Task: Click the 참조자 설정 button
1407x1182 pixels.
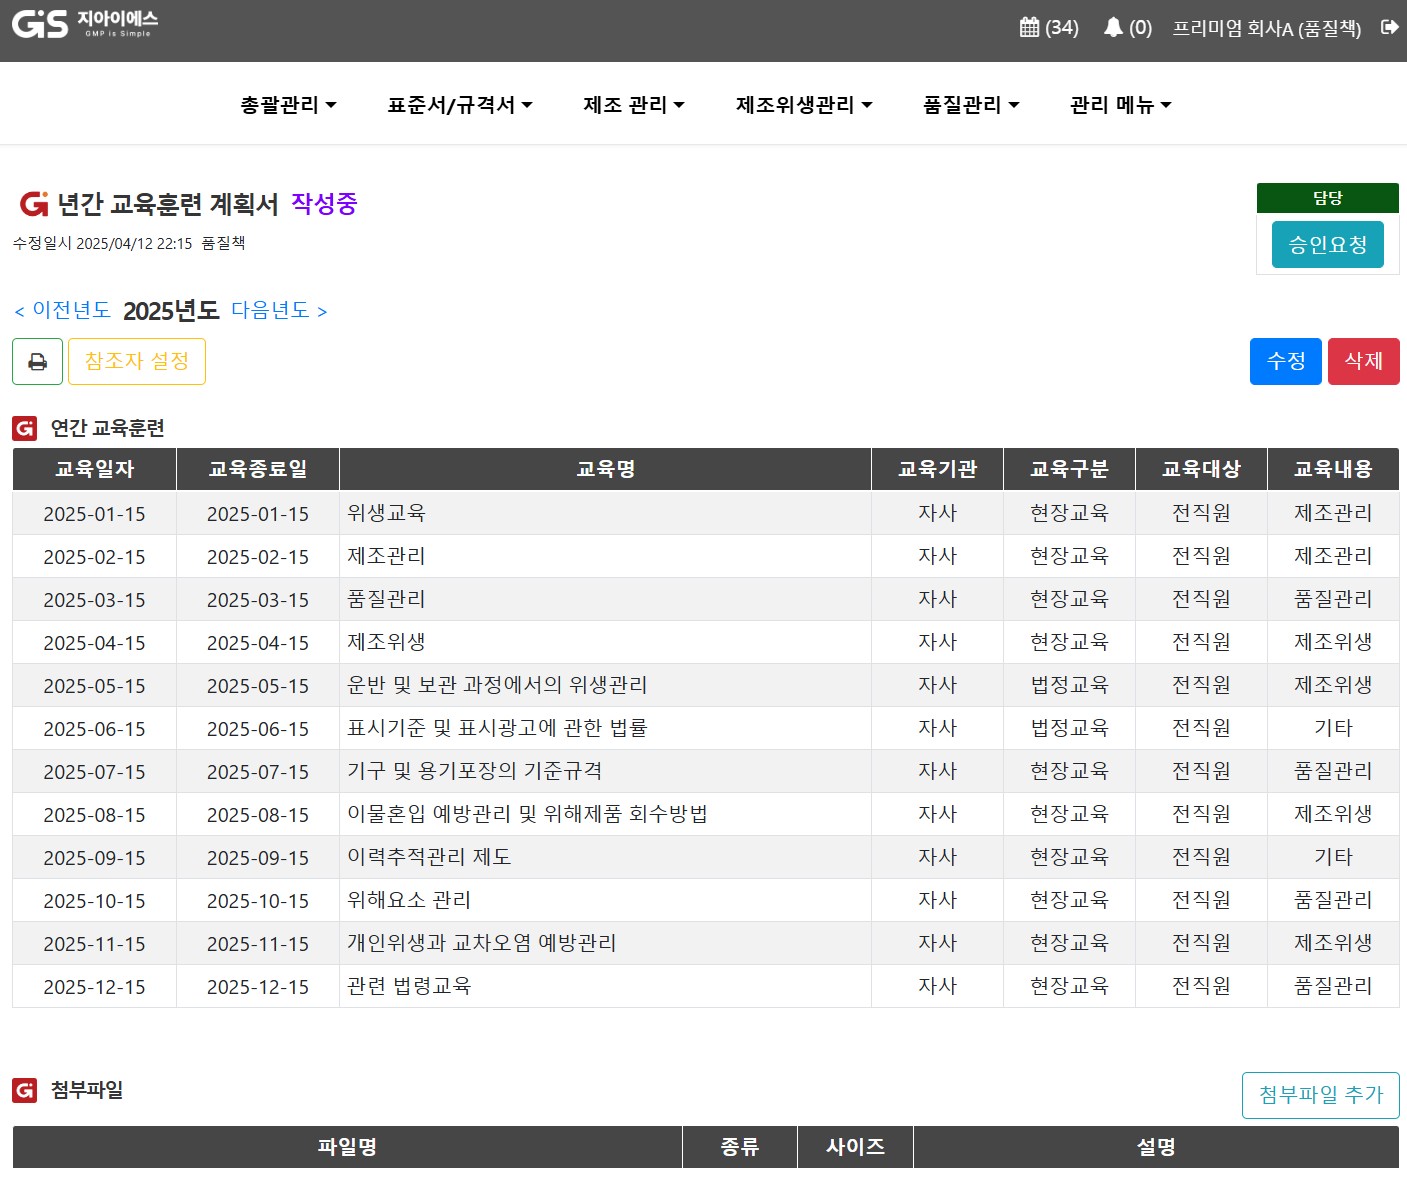Action: [x=137, y=361]
